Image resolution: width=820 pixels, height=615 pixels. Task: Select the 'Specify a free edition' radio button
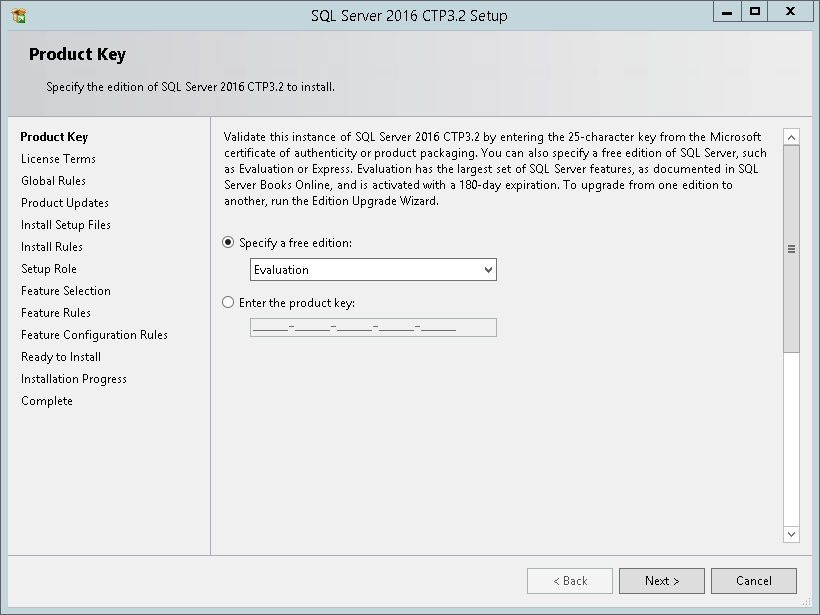coord(228,243)
